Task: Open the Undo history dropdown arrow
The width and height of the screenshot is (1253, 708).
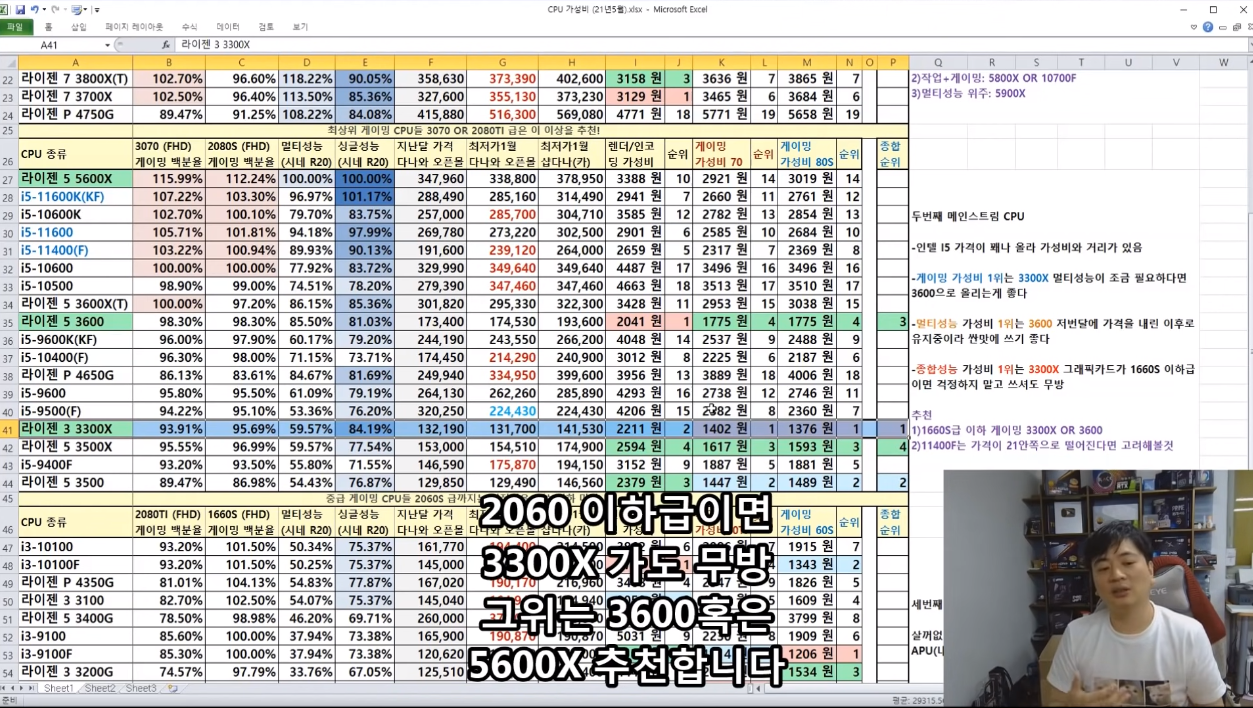Action: pyautogui.click(x=46, y=9)
